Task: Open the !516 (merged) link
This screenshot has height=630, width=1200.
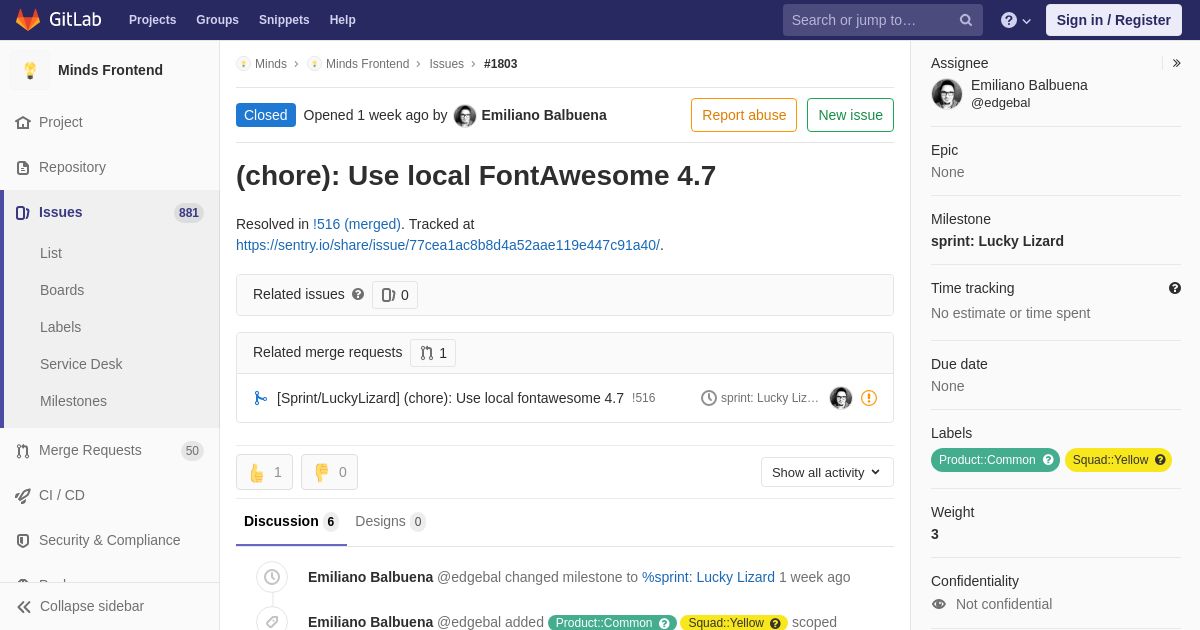Action: (x=357, y=224)
